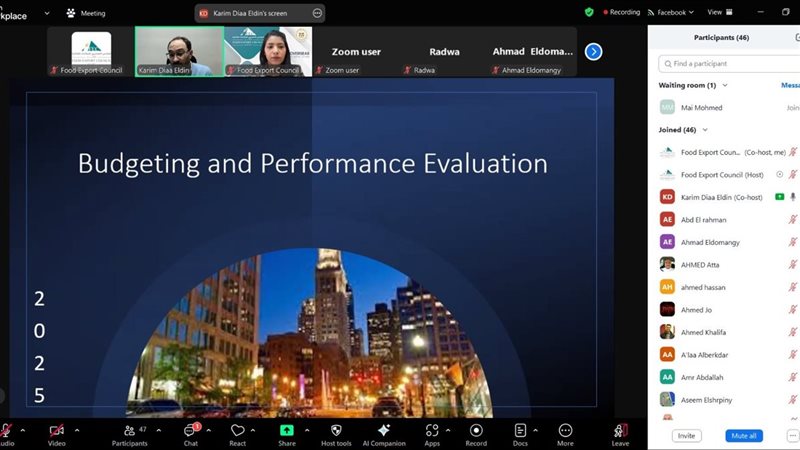Toggle mute for A'laa Alberkdar
The width and height of the screenshot is (800, 450).
click(x=793, y=355)
